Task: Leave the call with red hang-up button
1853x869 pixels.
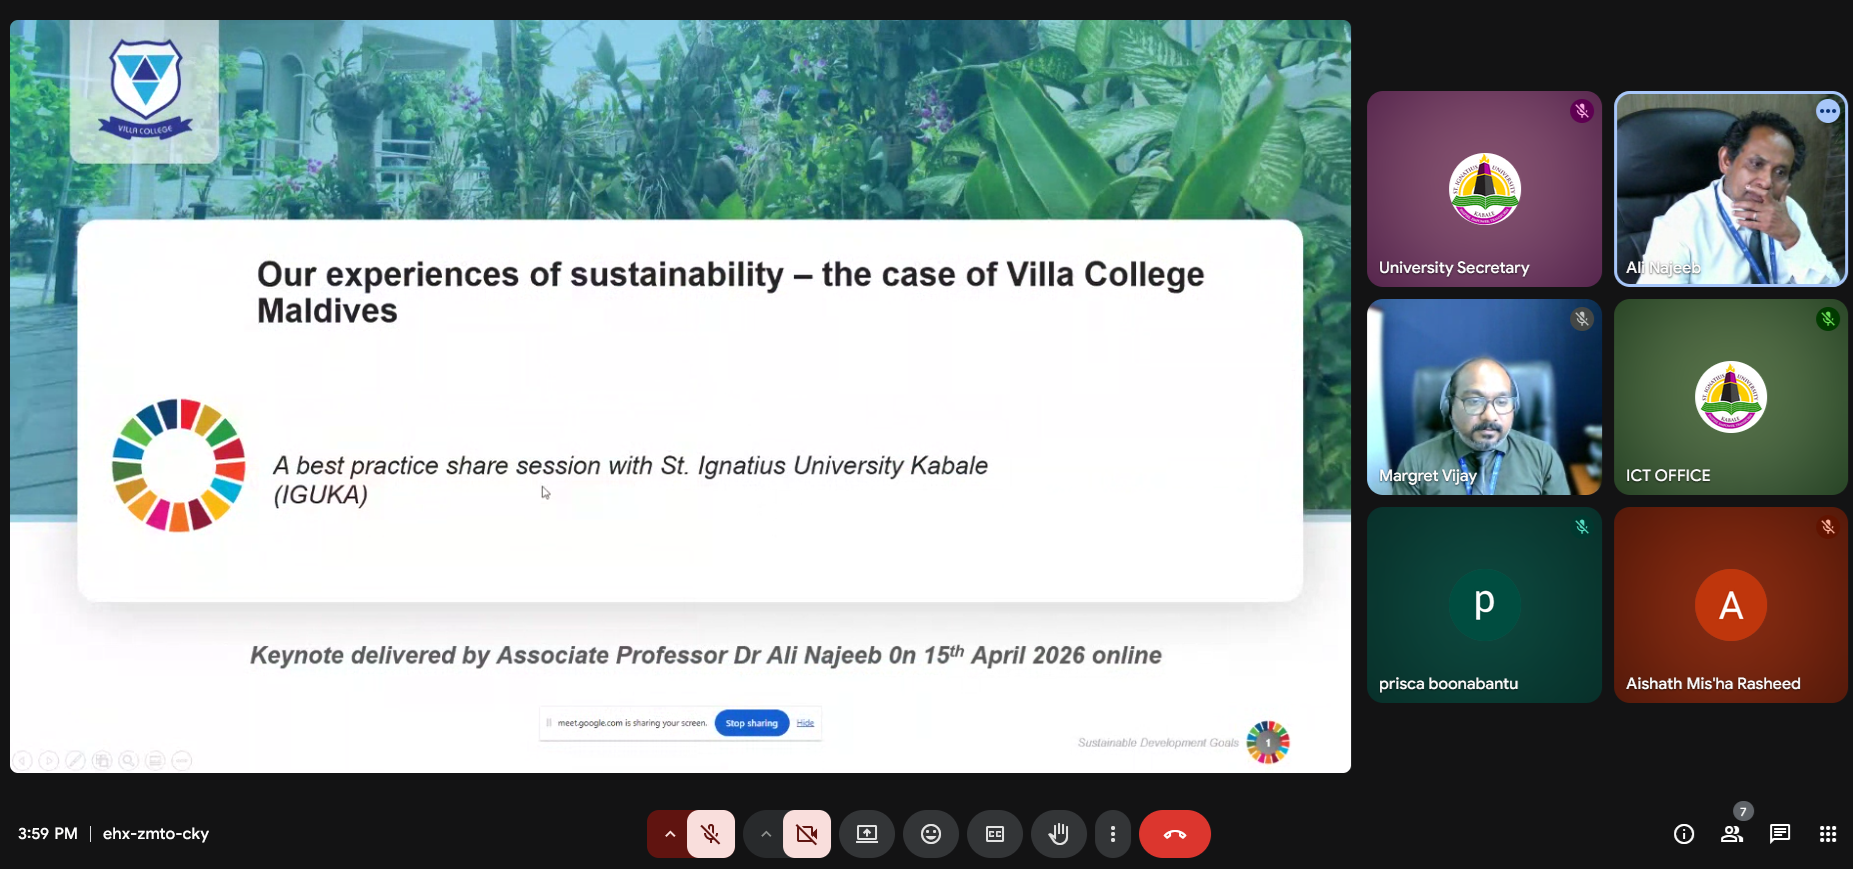Action: 1175,834
